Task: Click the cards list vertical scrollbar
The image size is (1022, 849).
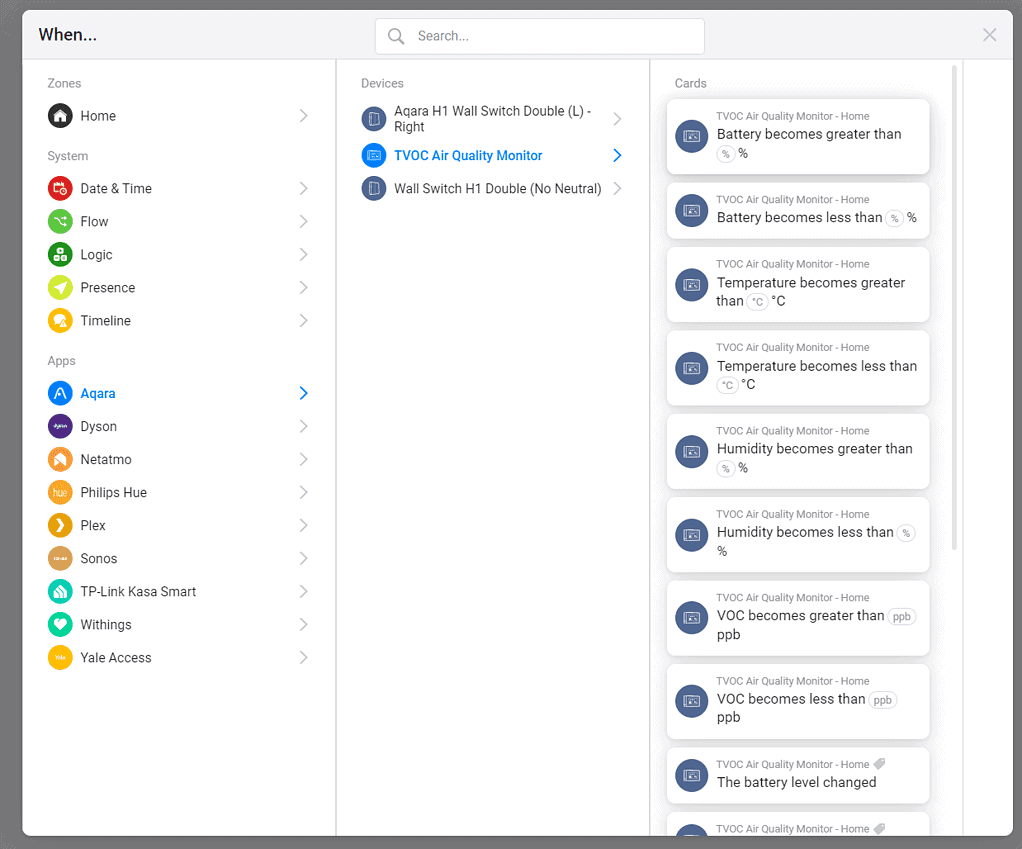Action: click(954, 300)
